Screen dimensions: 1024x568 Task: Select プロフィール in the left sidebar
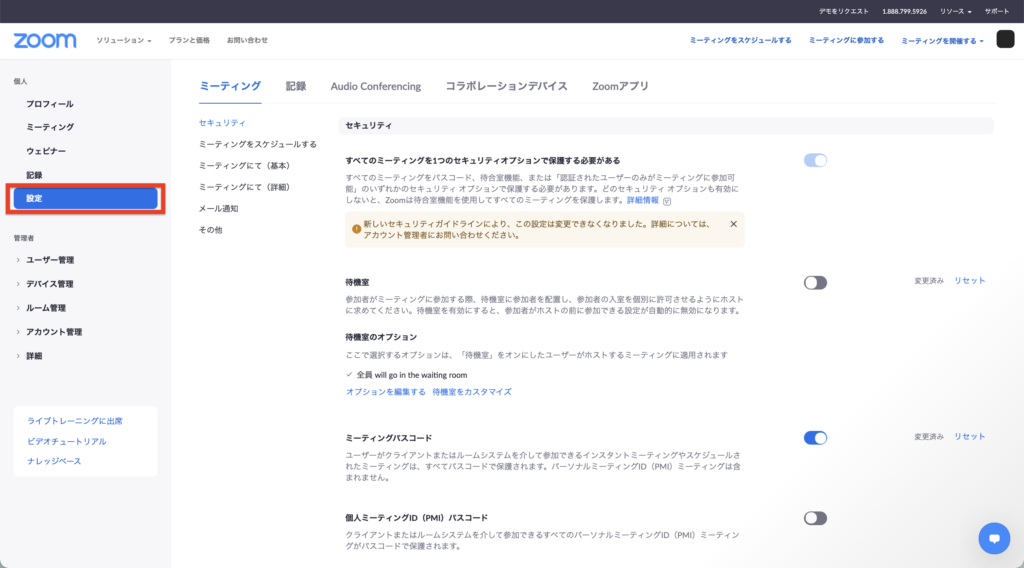tap(49, 104)
